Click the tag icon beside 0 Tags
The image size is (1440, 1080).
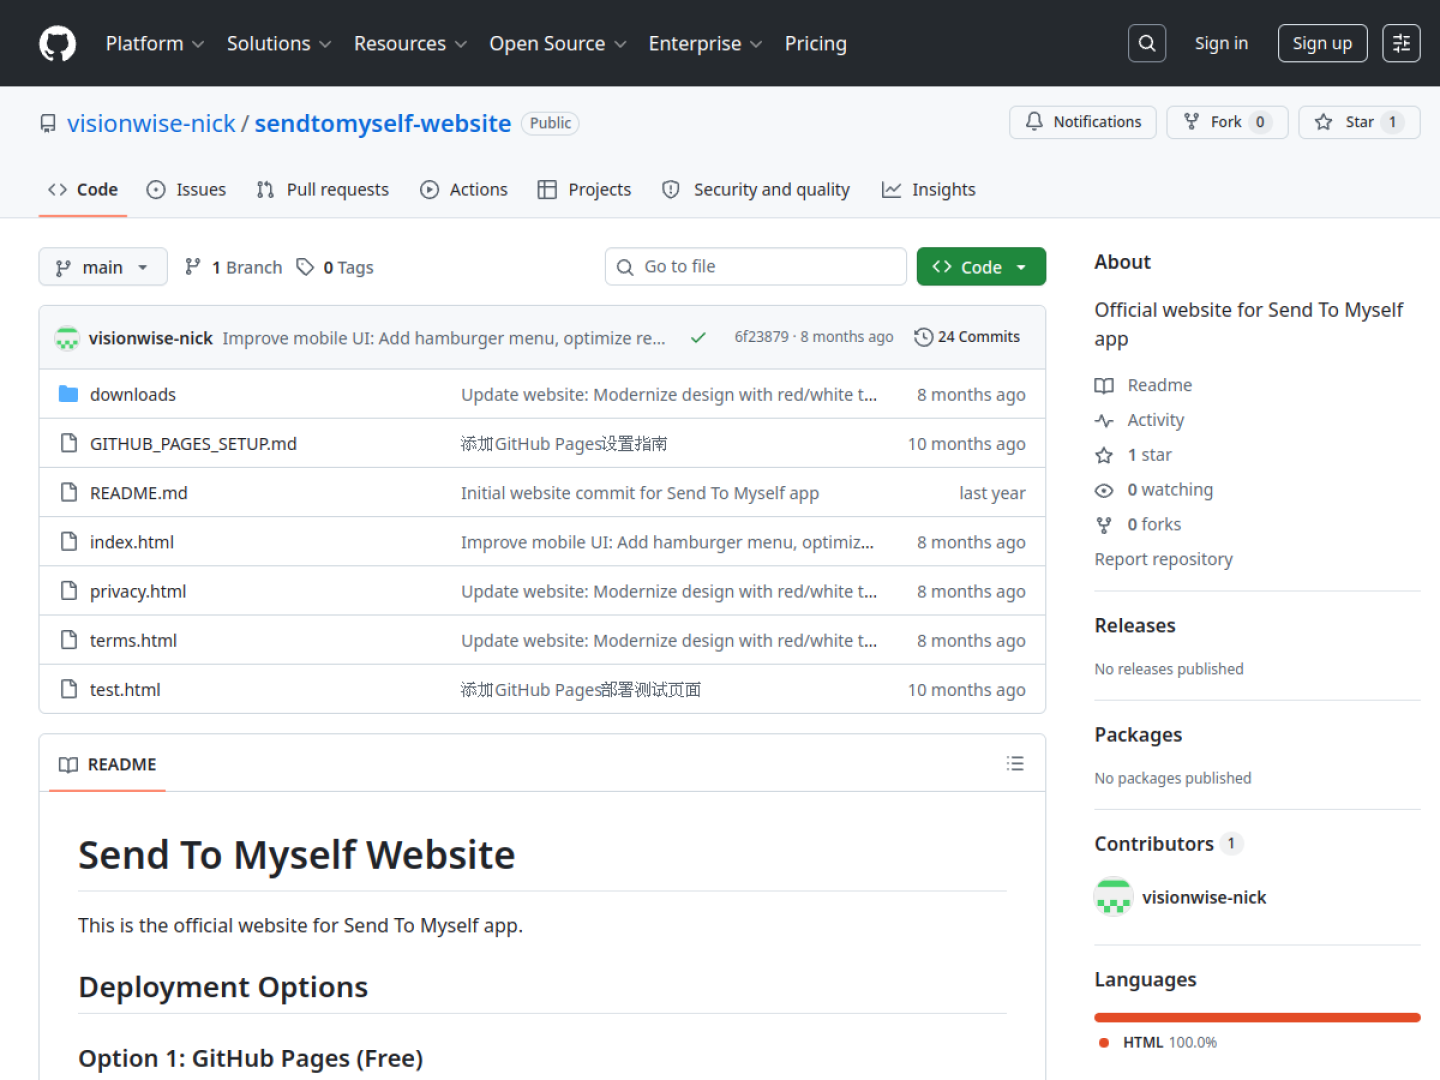click(305, 267)
